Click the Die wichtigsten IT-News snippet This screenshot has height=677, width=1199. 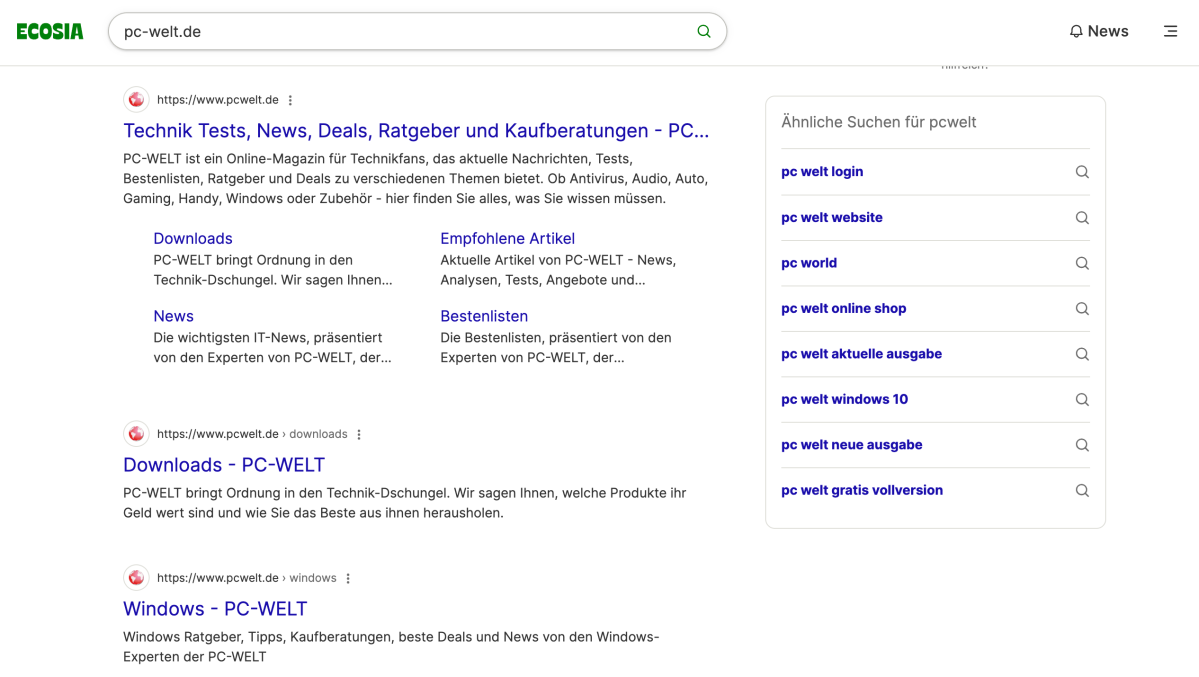272,348
